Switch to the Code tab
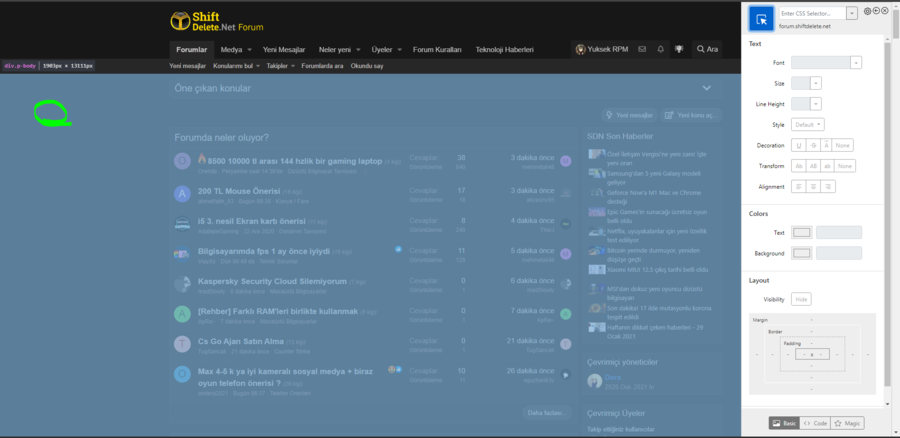Image resolution: width=900 pixels, height=438 pixels. coord(814,423)
